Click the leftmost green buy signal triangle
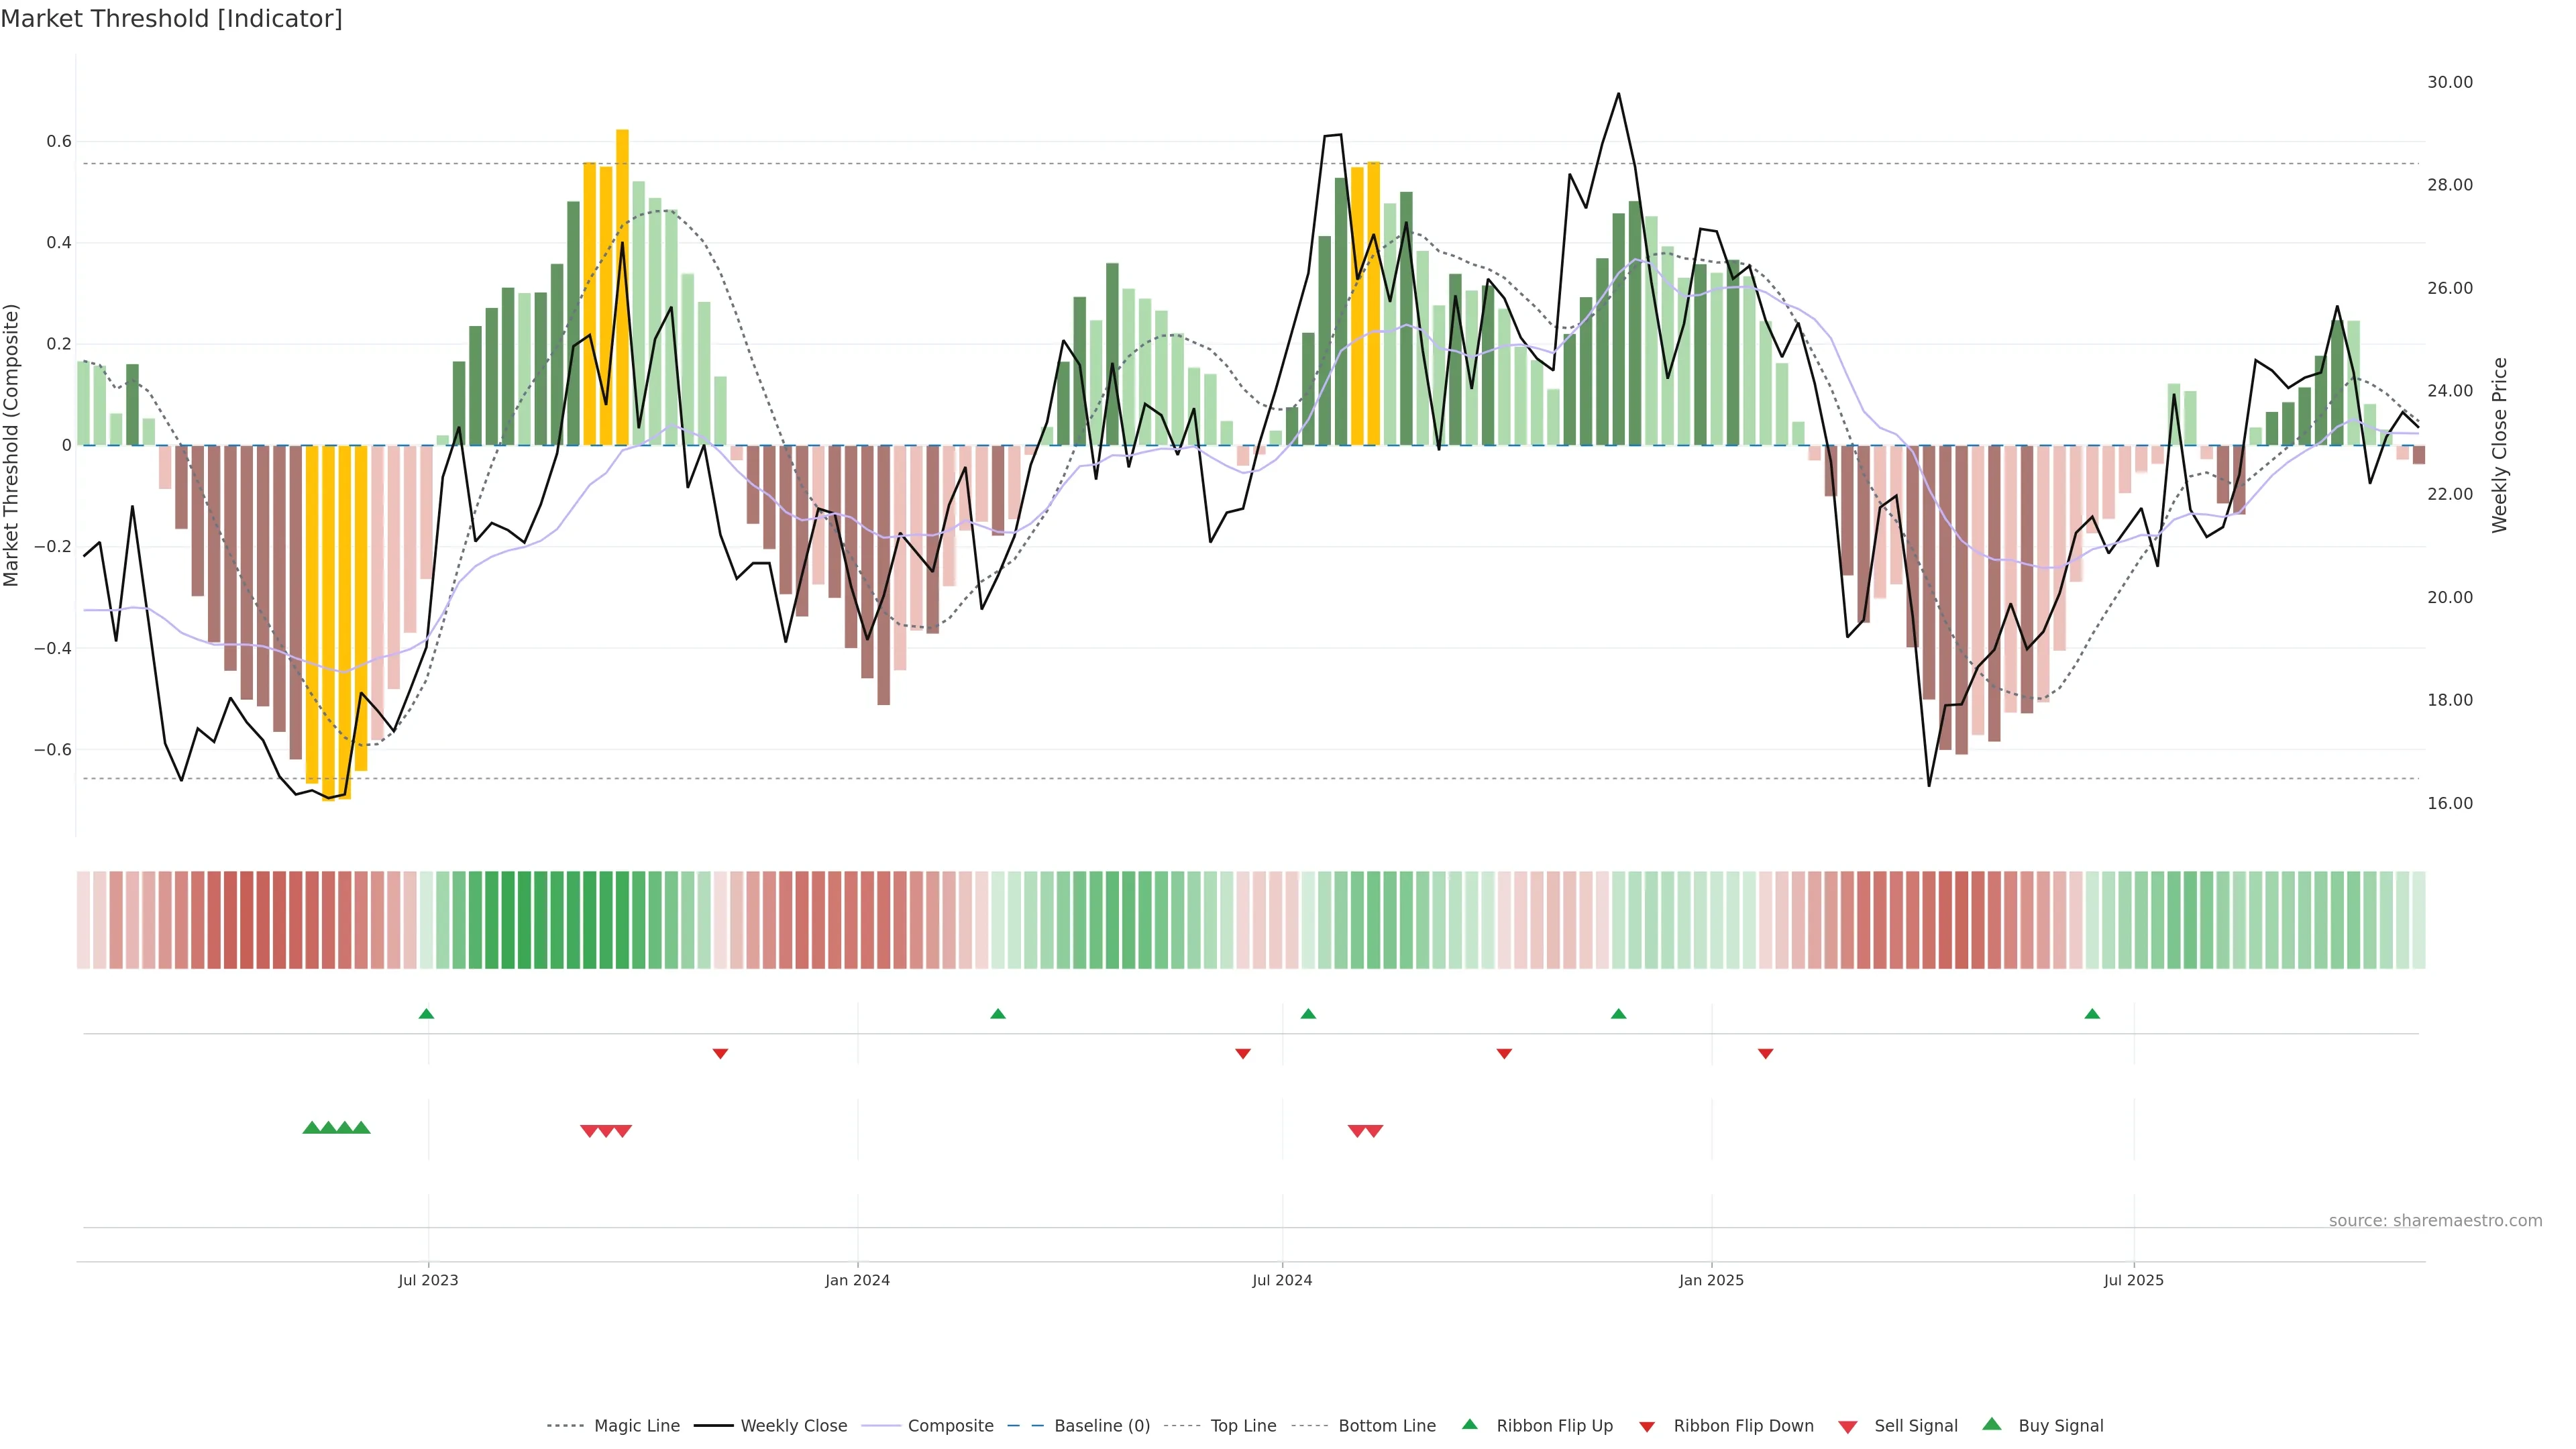Image resolution: width=2576 pixels, height=1449 pixels. (311, 1128)
